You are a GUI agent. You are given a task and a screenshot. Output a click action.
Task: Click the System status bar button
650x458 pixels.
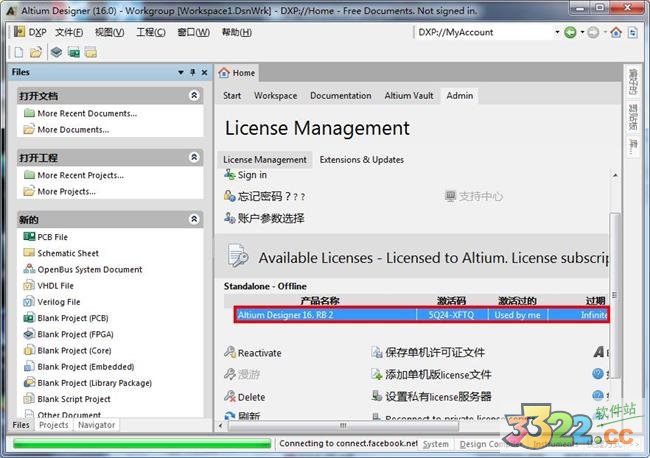pos(435,444)
